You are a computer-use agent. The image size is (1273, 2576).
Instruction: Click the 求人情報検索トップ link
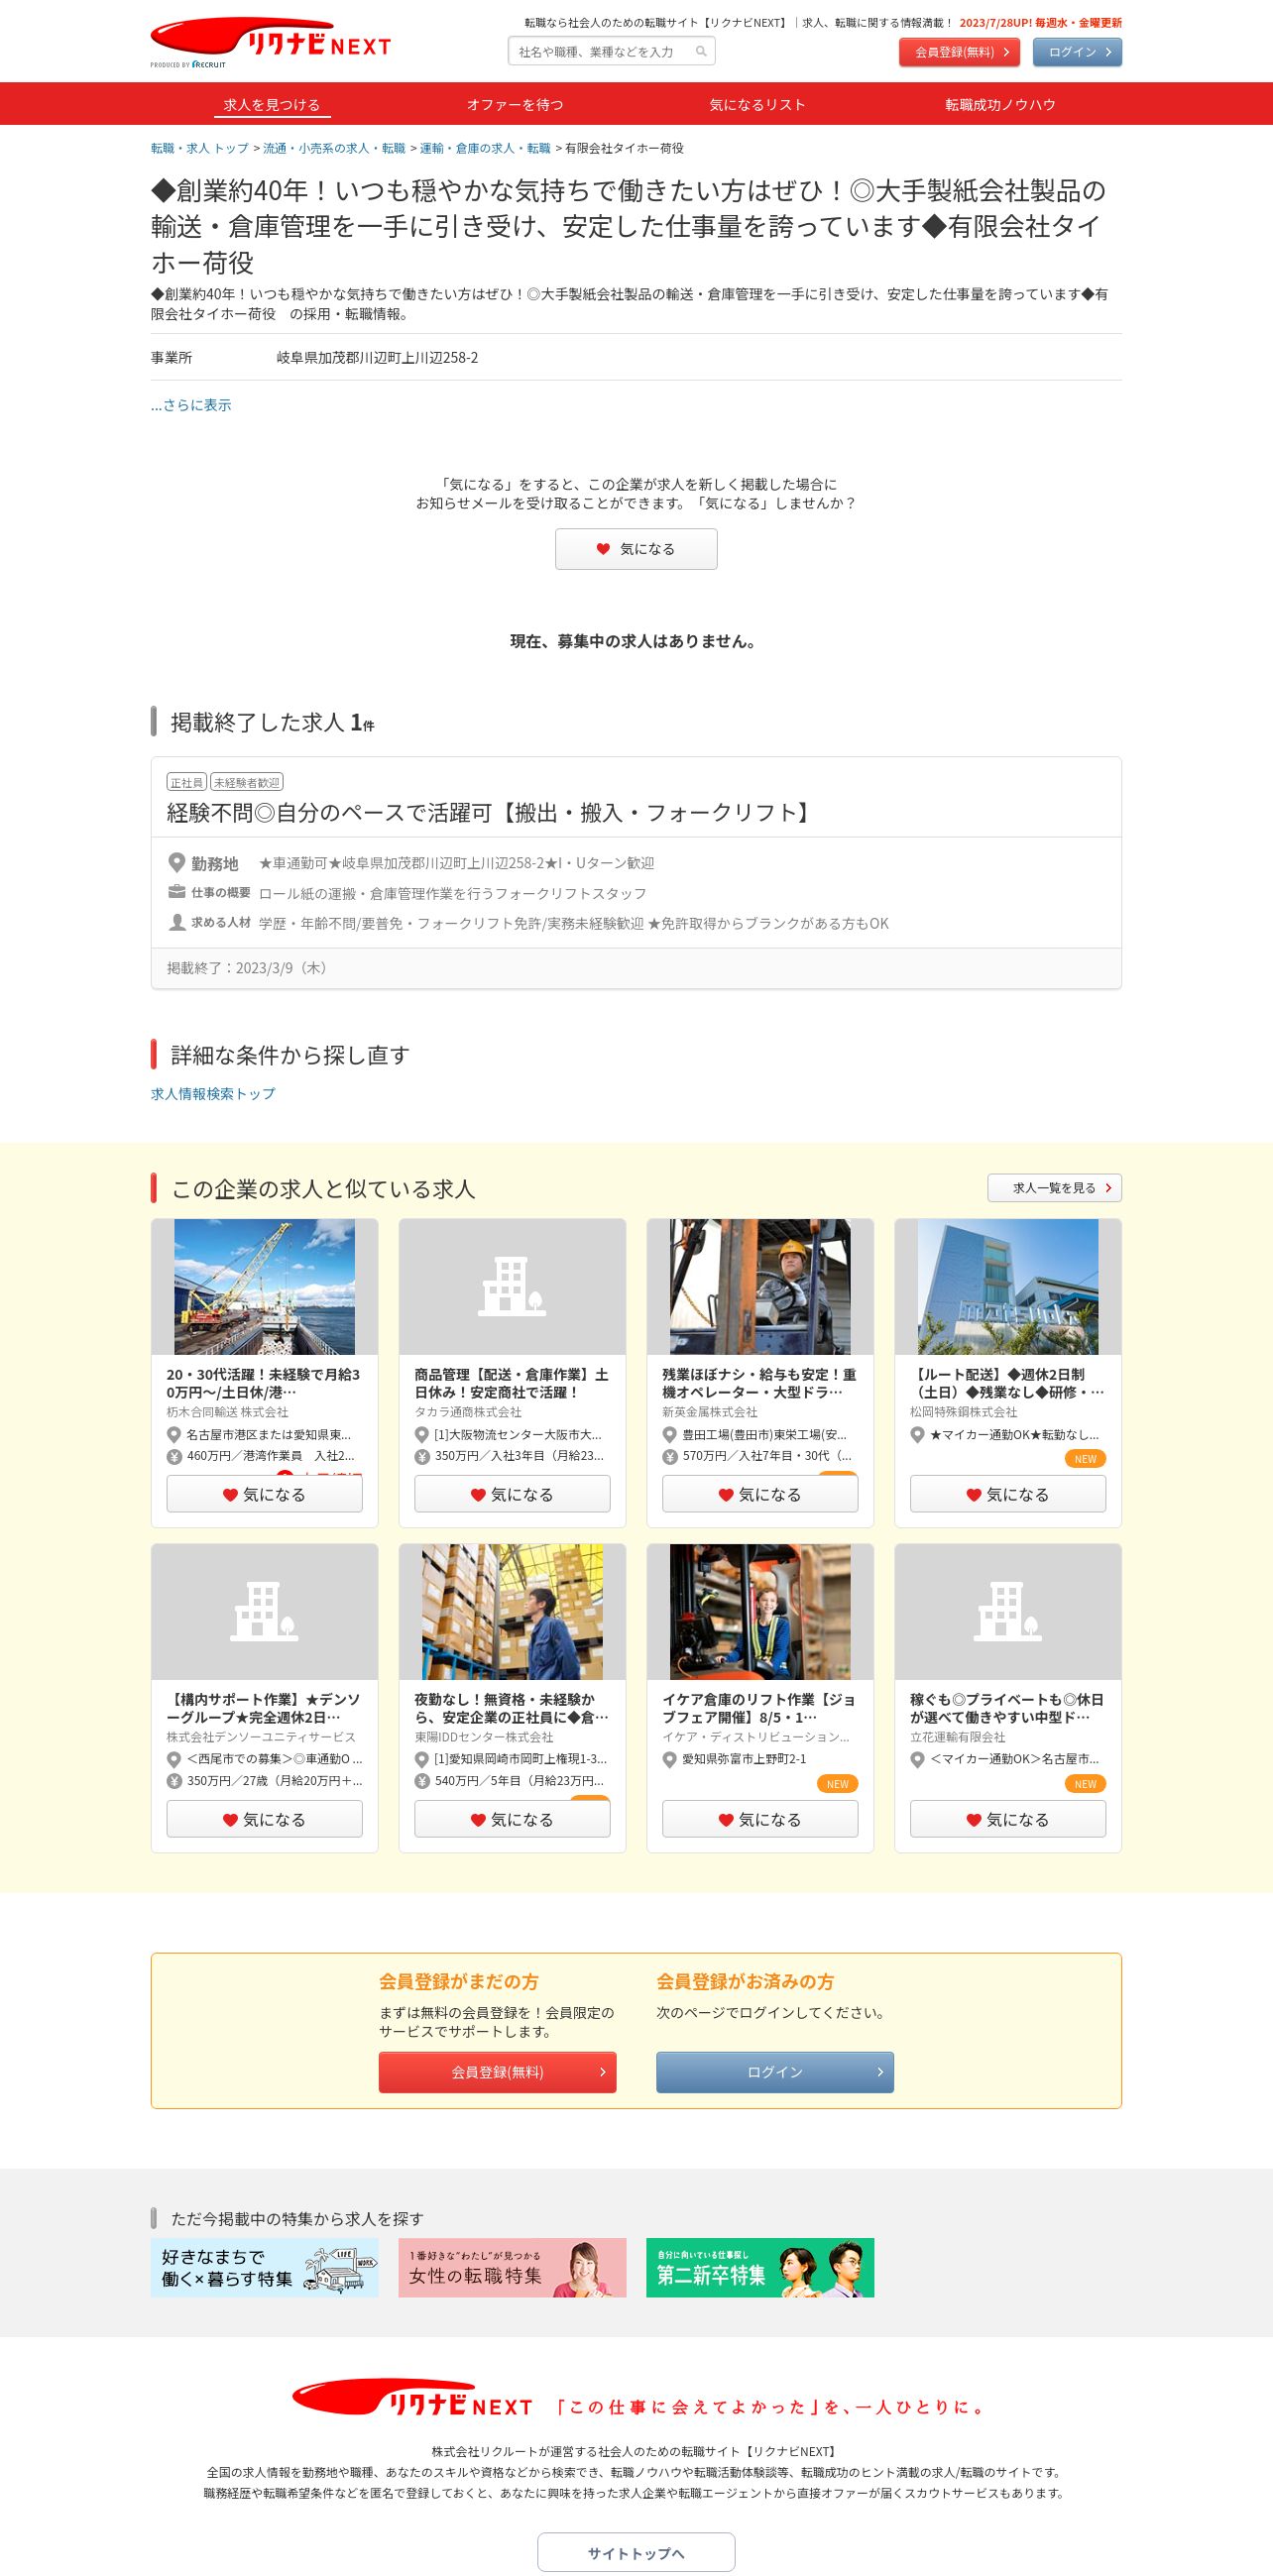pos(213,1094)
